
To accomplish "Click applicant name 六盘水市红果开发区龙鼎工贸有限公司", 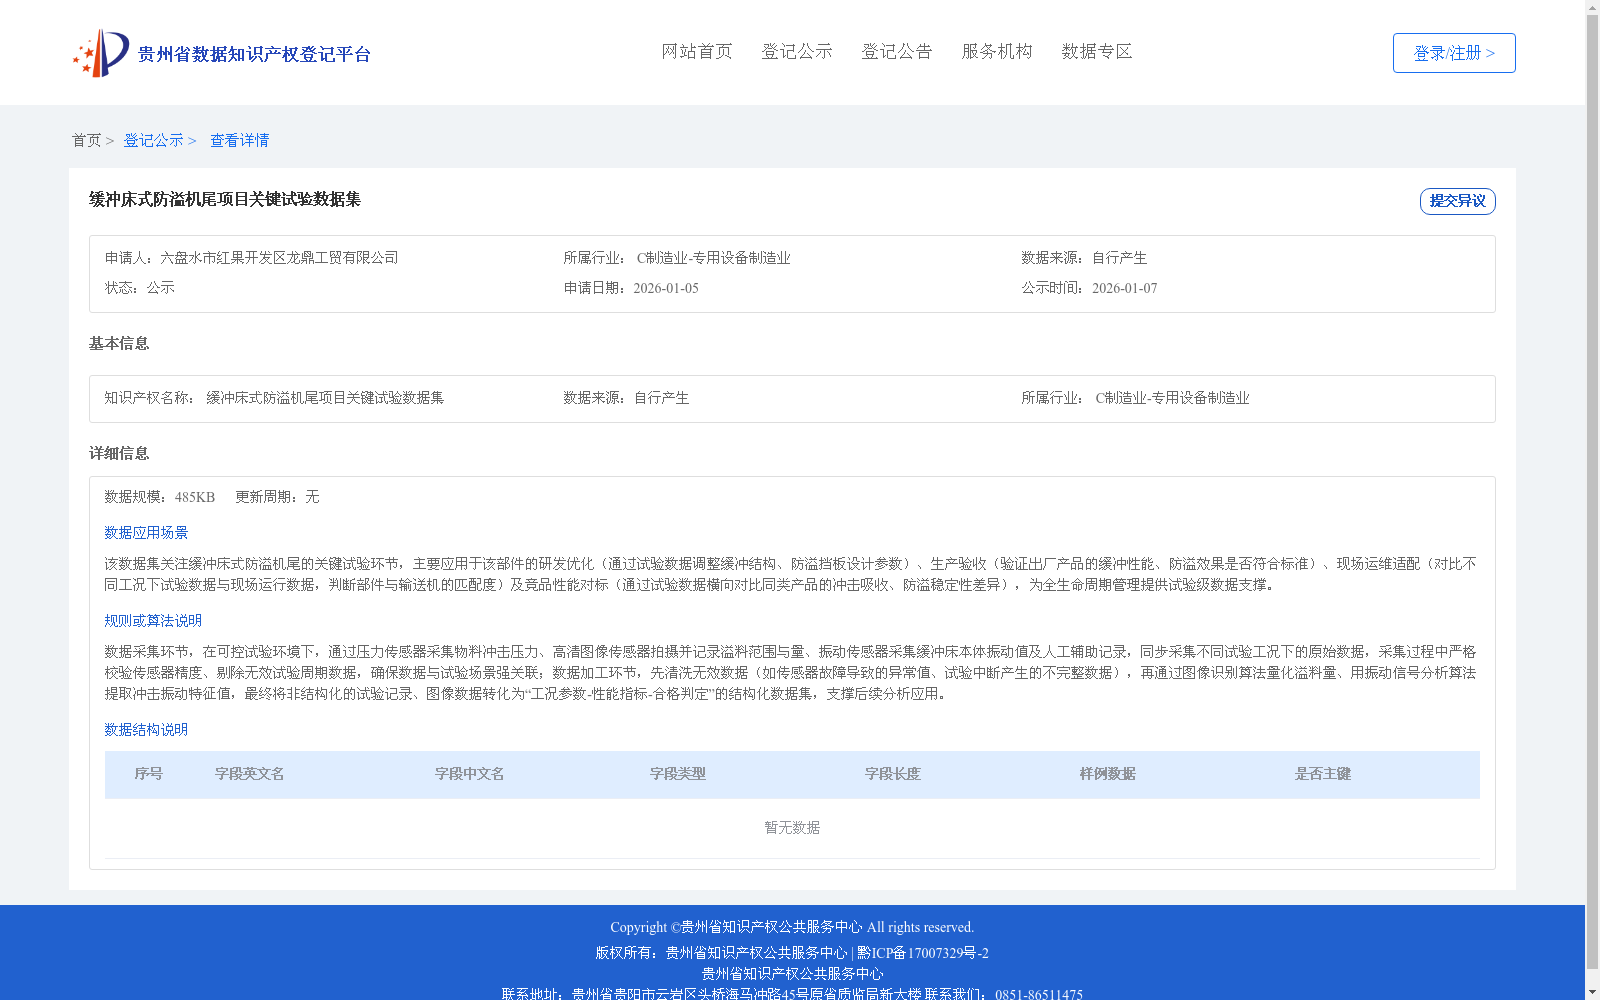I will coord(279,258).
